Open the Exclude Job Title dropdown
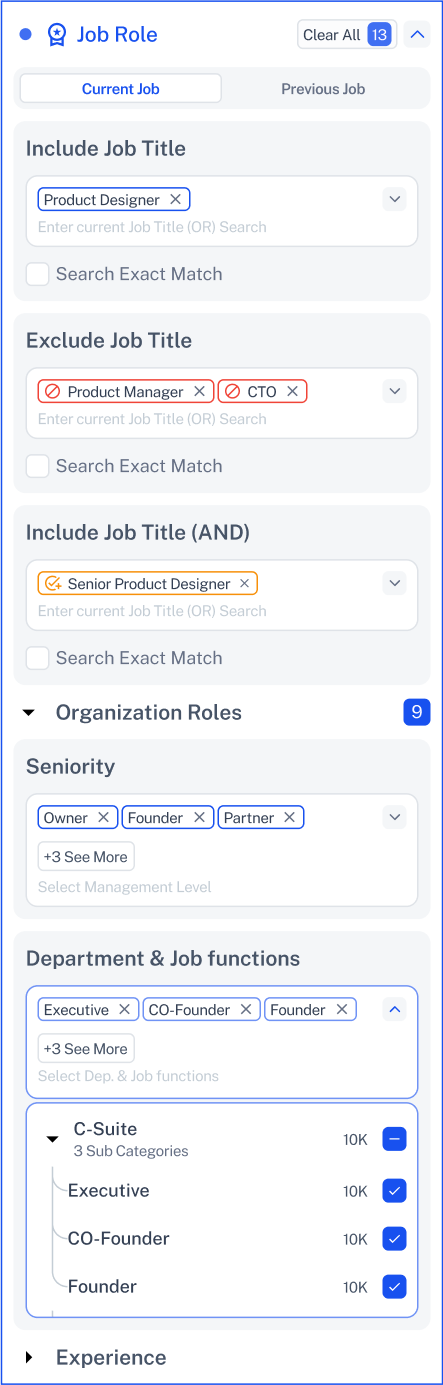The width and height of the screenshot is (443, 1385). click(395, 391)
